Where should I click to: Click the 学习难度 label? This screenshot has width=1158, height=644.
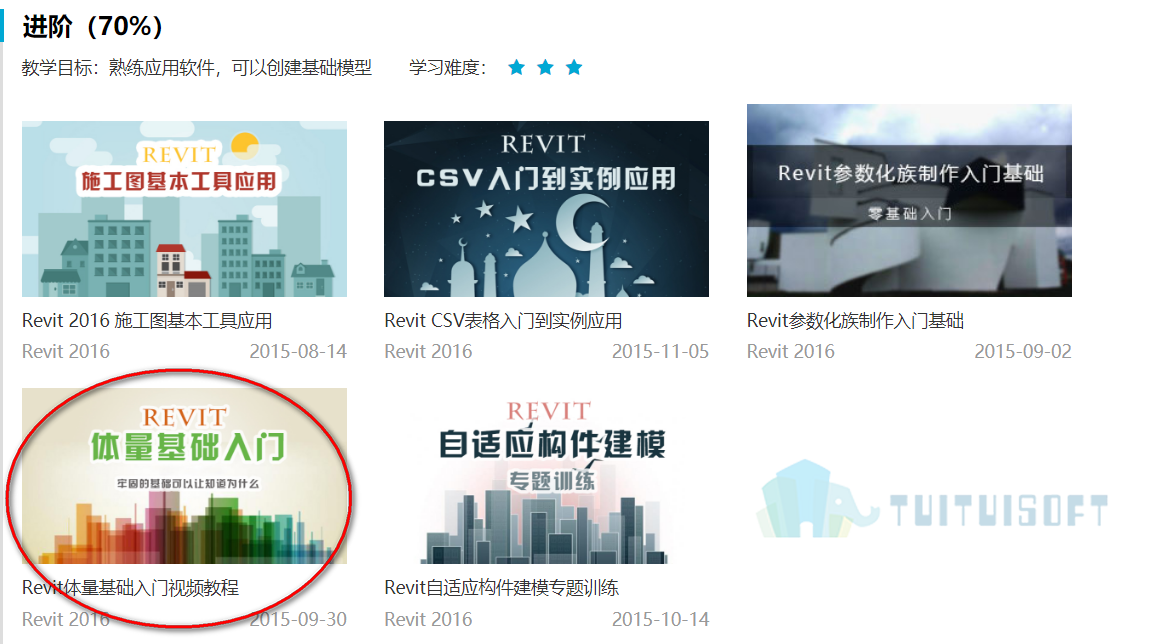(x=448, y=68)
